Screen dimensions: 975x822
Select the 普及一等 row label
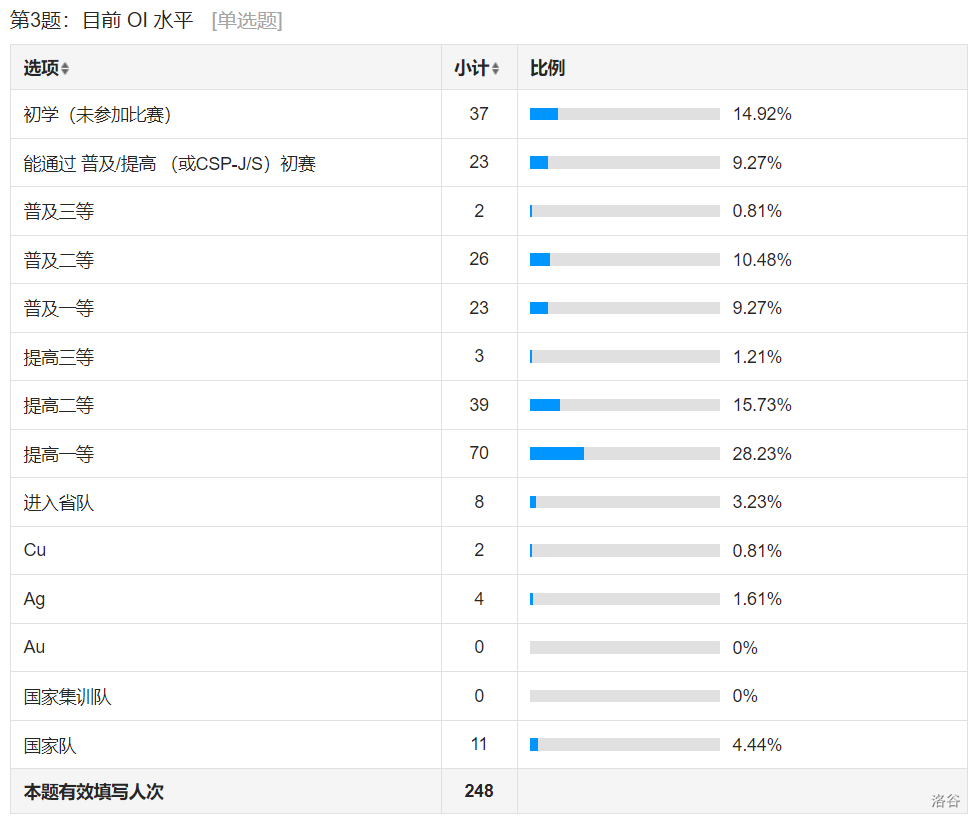point(59,309)
